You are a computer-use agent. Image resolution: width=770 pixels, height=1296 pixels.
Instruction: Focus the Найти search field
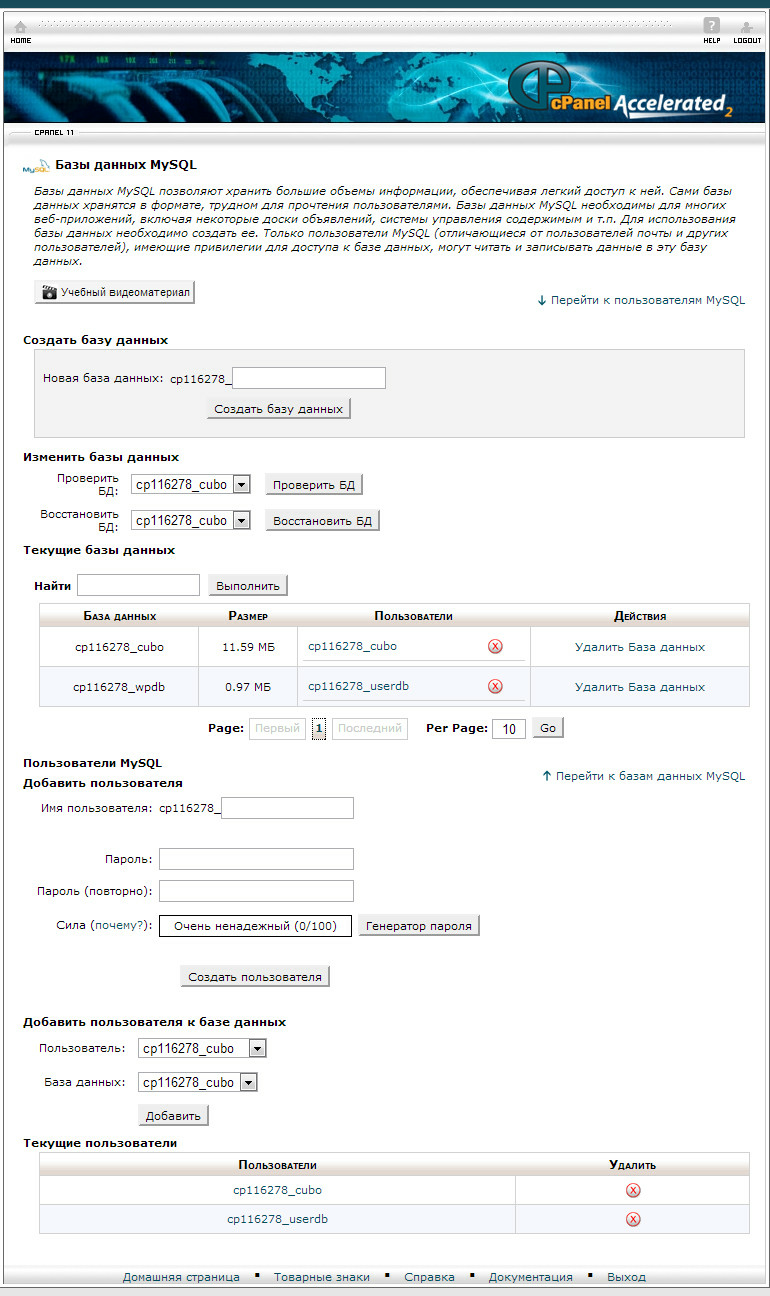point(139,585)
